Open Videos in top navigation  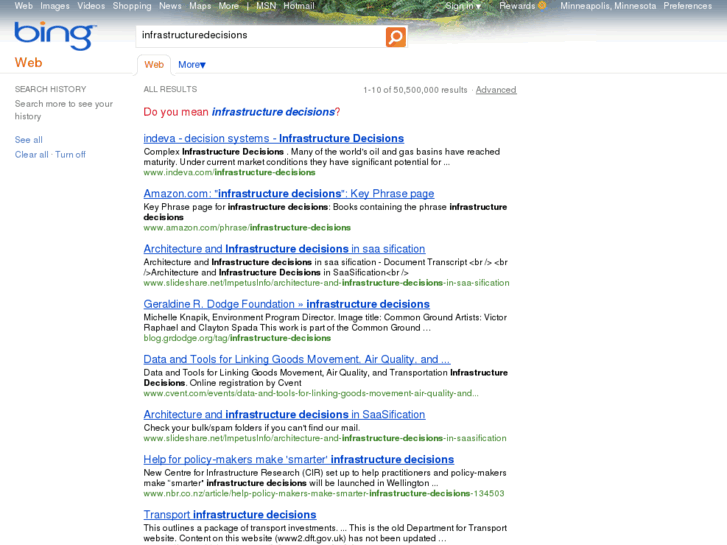pos(91,6)
